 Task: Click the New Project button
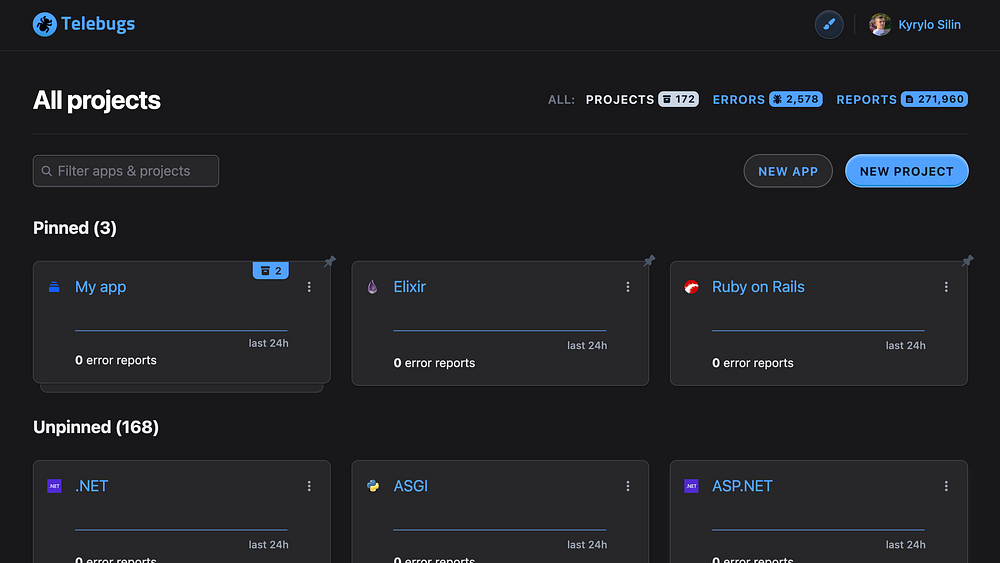tap(906, 171)
